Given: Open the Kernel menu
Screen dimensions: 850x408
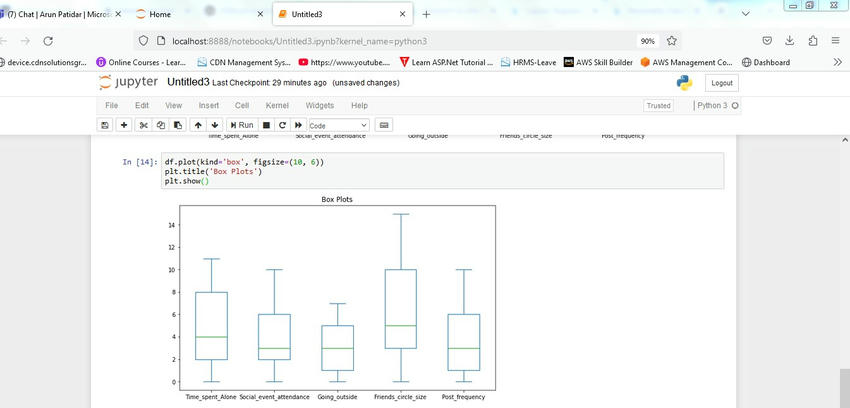Looking at the screenshot, I should click(277, 106).
